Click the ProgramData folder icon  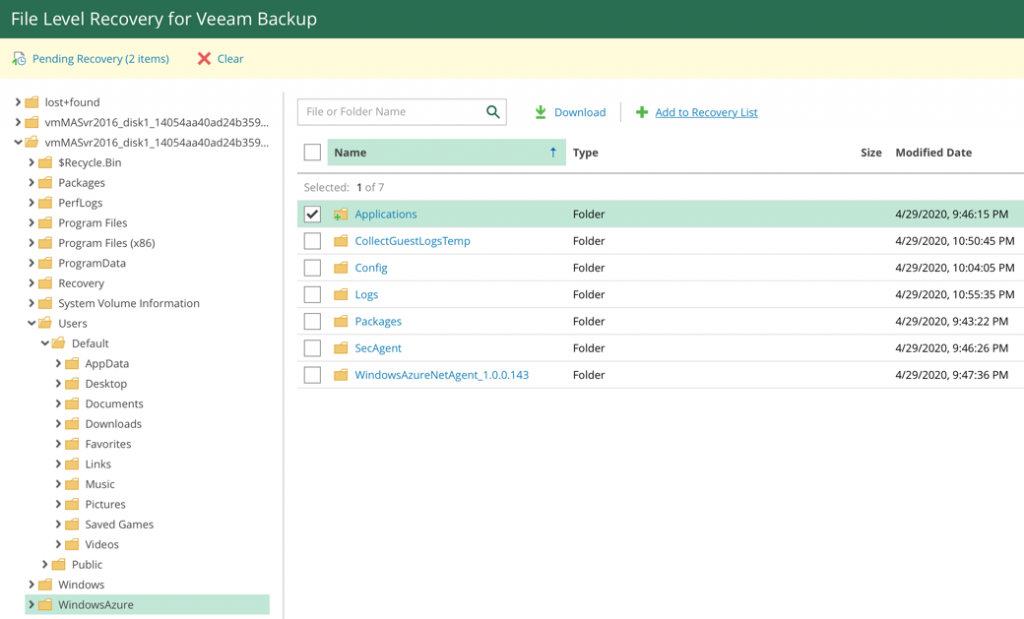pos(45,263)
